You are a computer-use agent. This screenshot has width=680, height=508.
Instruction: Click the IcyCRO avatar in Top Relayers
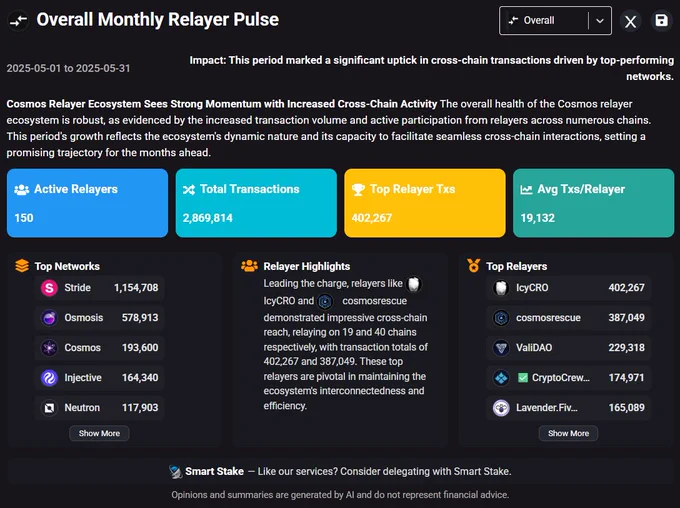pos(501,288)
